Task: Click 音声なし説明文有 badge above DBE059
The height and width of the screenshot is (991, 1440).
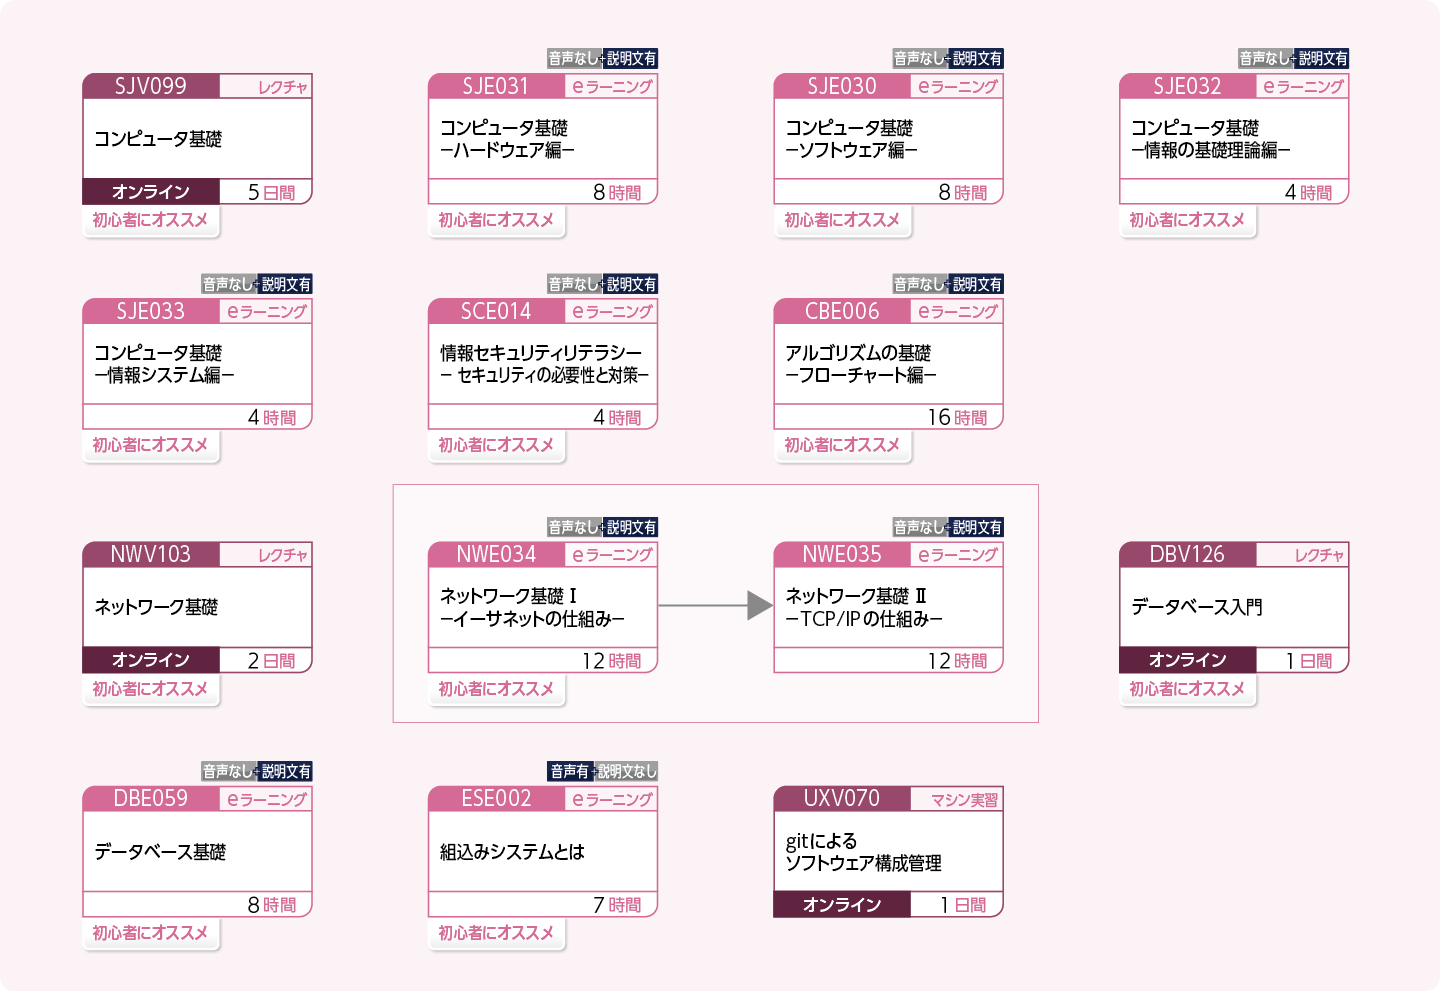Action: 257,771
